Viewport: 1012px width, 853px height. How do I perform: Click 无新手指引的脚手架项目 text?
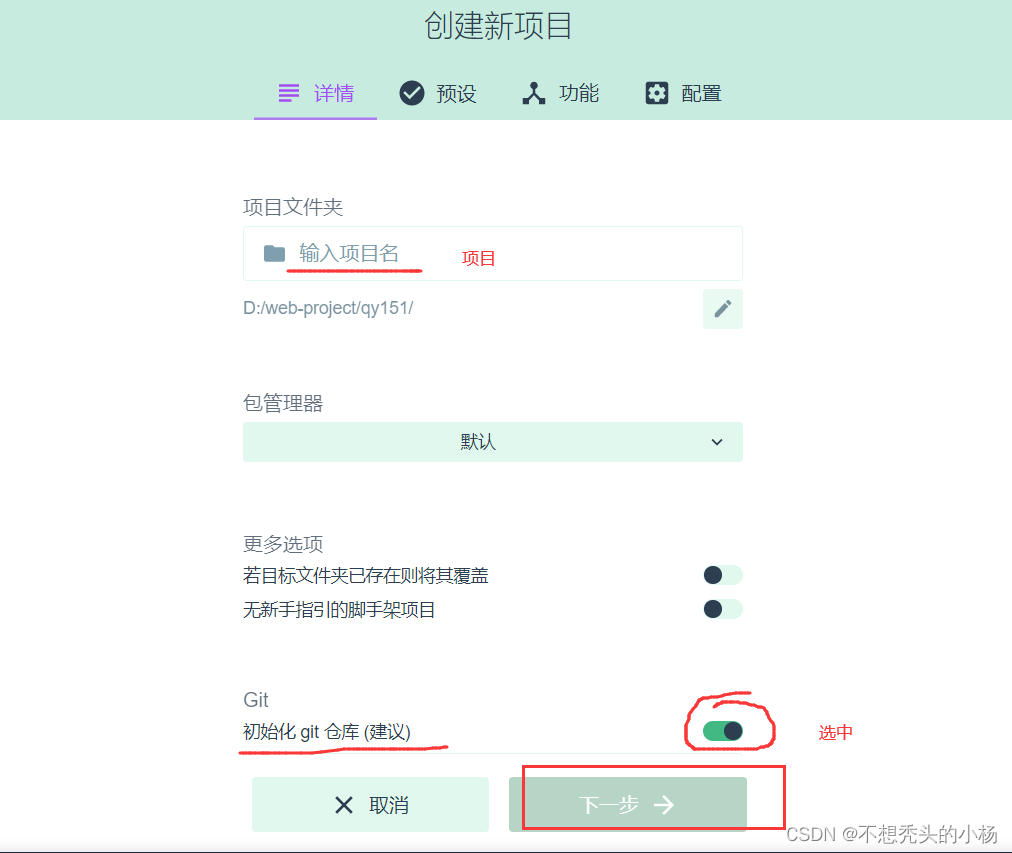point(339,609)
